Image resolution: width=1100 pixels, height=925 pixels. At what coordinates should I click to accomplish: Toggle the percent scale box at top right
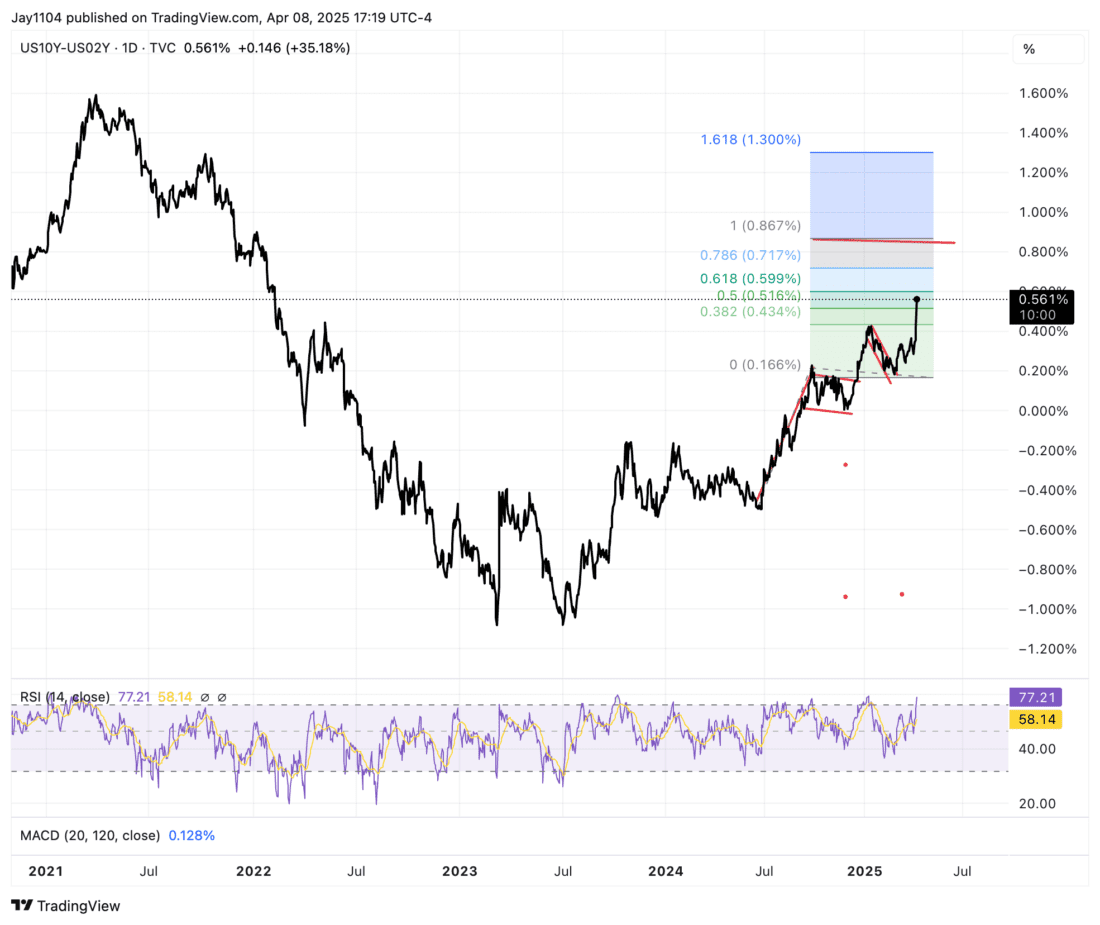(x=1048, y=49)
